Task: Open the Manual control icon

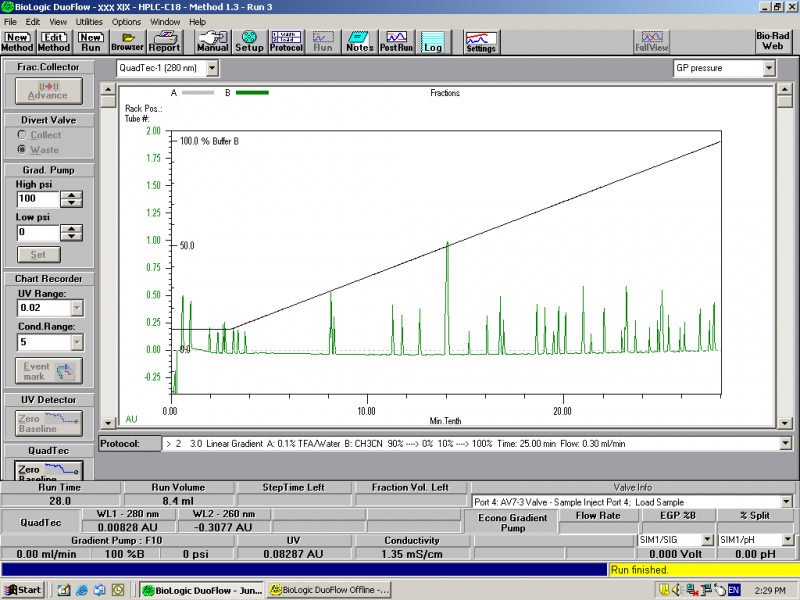Action: (x=213, y=41)
